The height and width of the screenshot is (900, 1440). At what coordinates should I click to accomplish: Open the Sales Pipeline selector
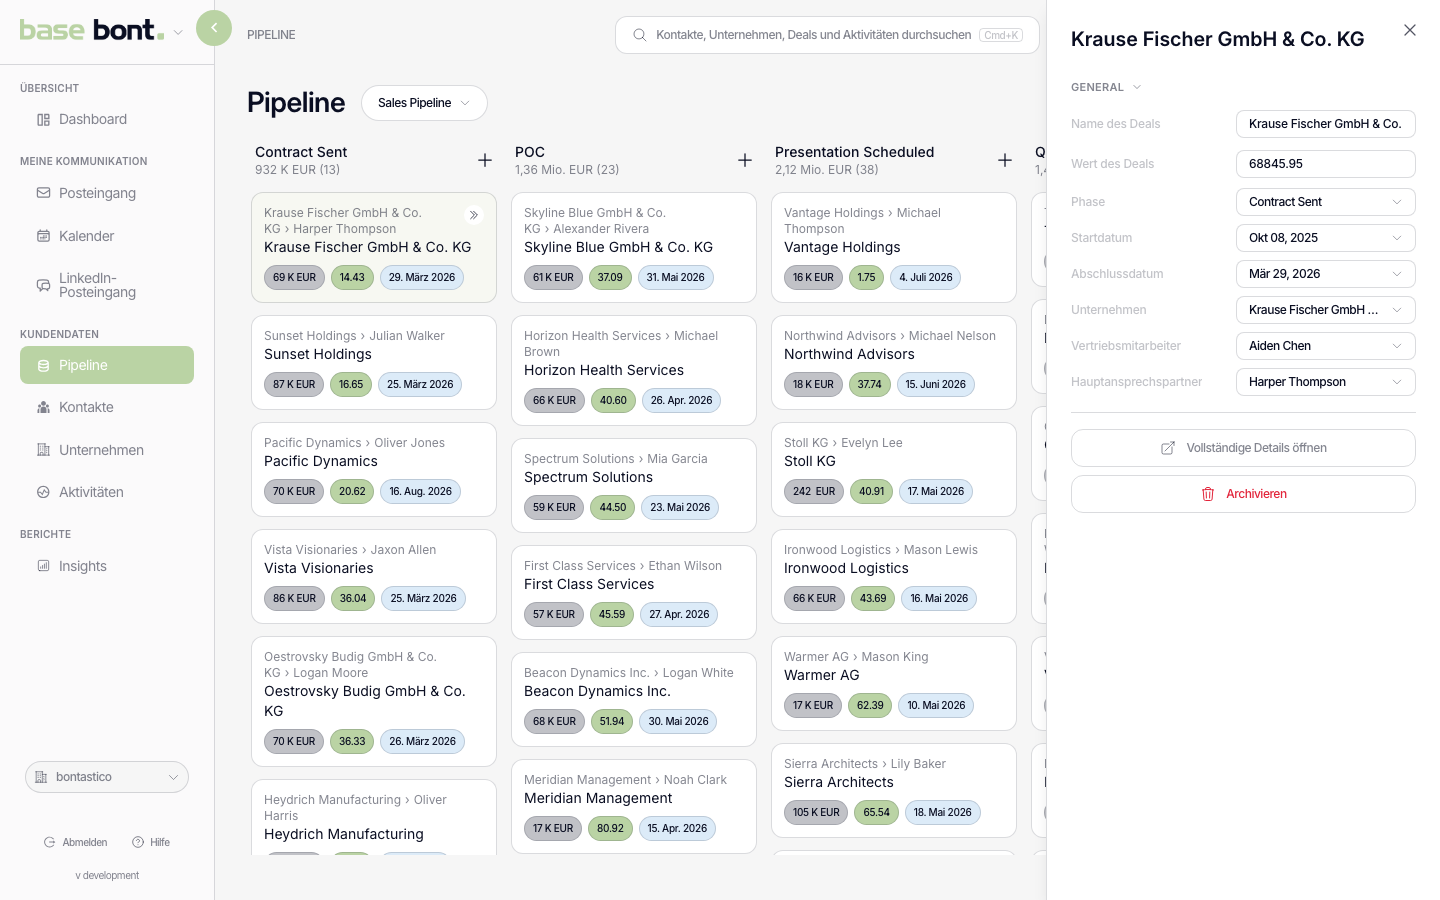424,103
